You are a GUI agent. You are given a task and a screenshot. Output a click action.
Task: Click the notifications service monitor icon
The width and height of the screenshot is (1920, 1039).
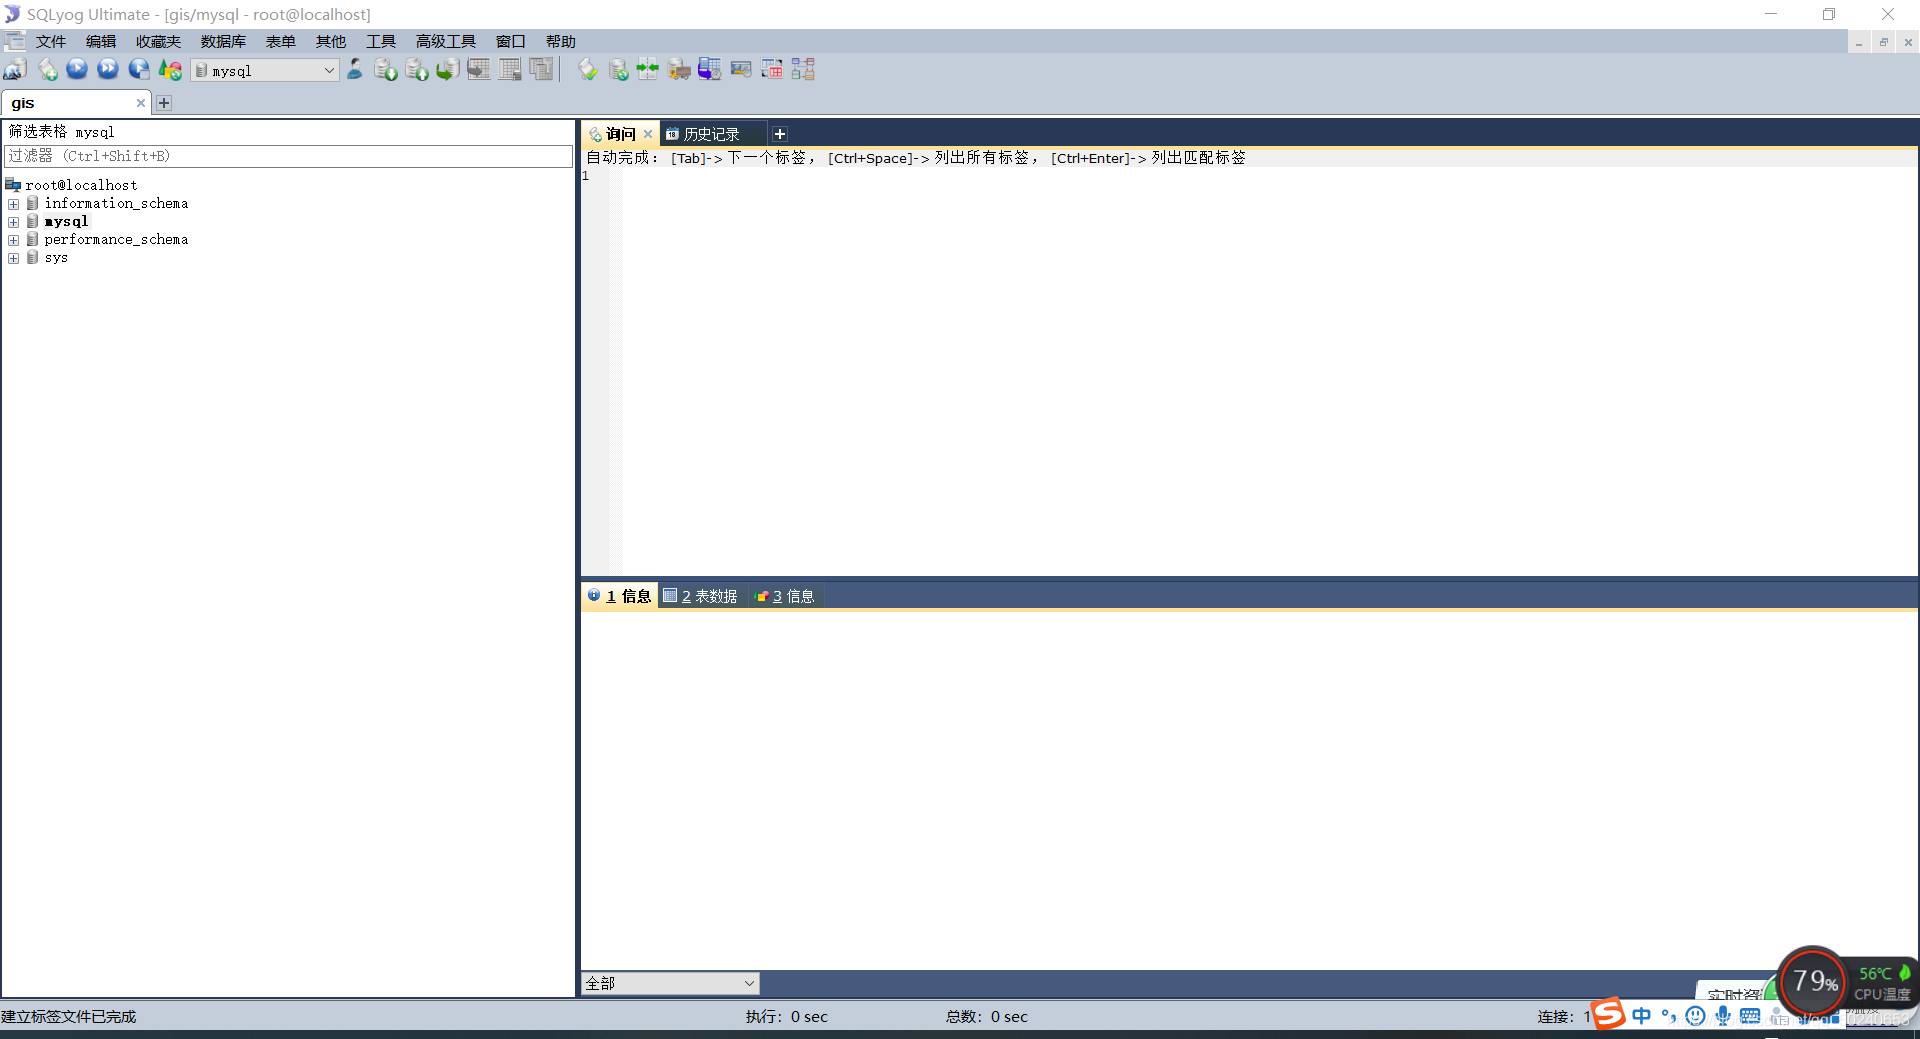[x=741, y=70]
